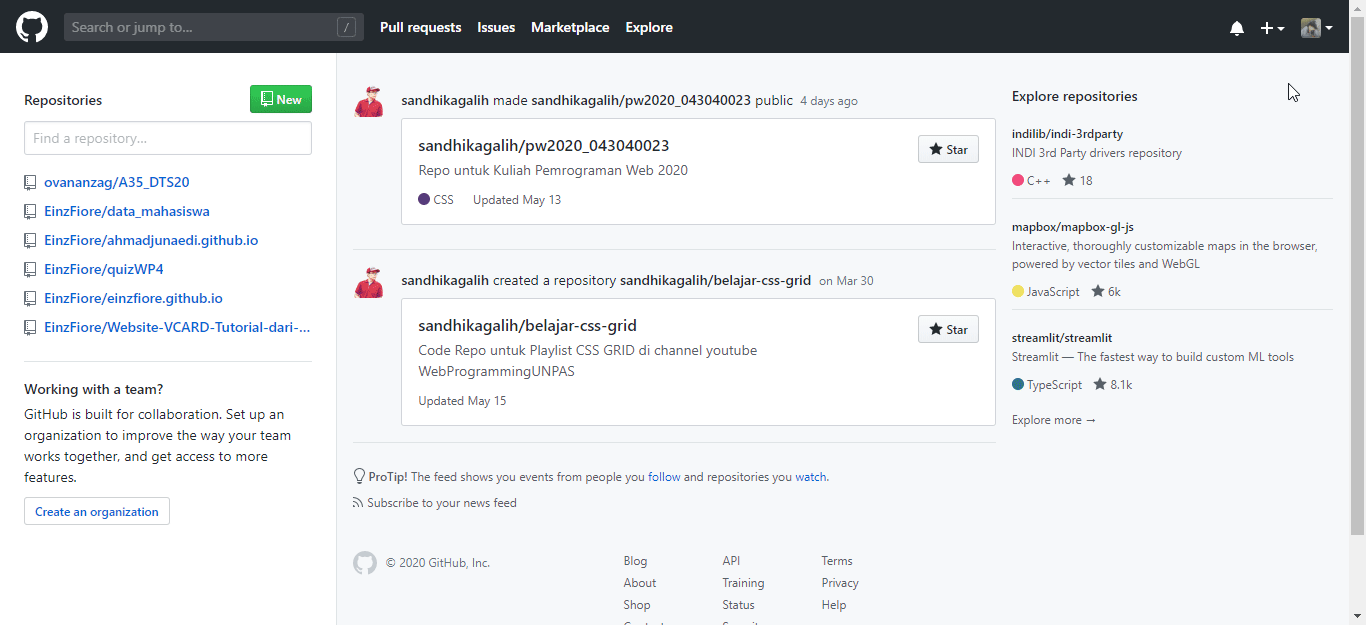Open the notifications bell icon

[x=1237, y=28]
